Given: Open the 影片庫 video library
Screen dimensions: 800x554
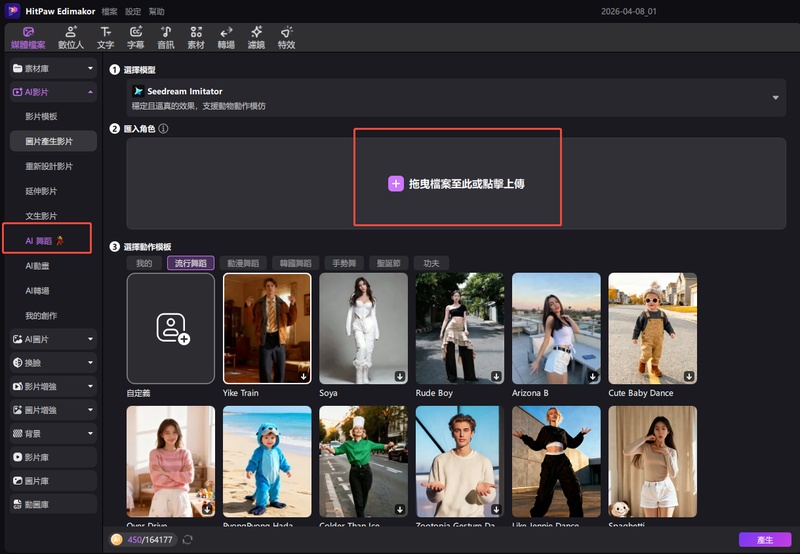Looking at the screenshot, I should point(53,457).
